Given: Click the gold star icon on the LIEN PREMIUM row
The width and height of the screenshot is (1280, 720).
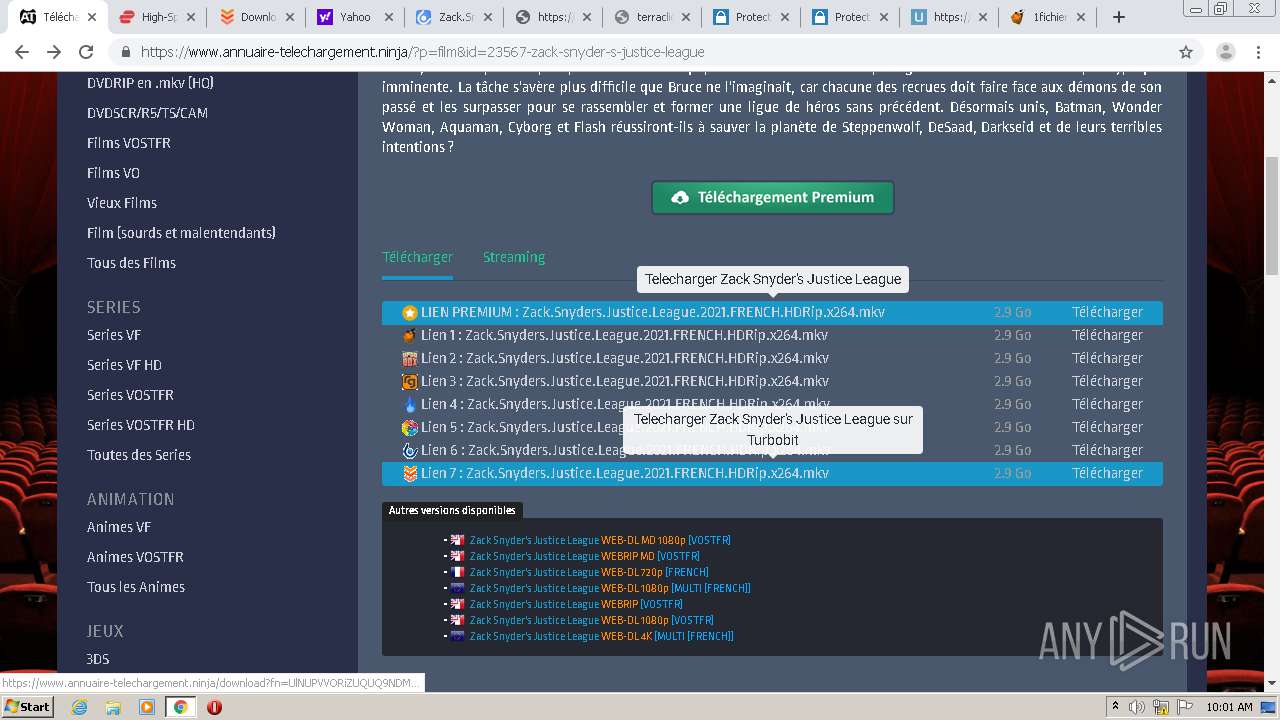Looking at the screenshot, I should pos(410,313).
